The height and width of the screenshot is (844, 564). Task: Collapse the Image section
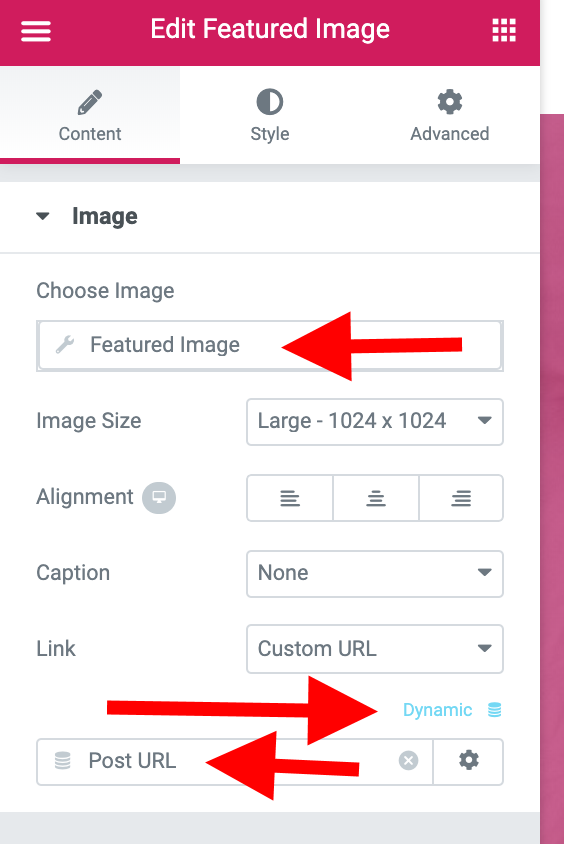43,216
